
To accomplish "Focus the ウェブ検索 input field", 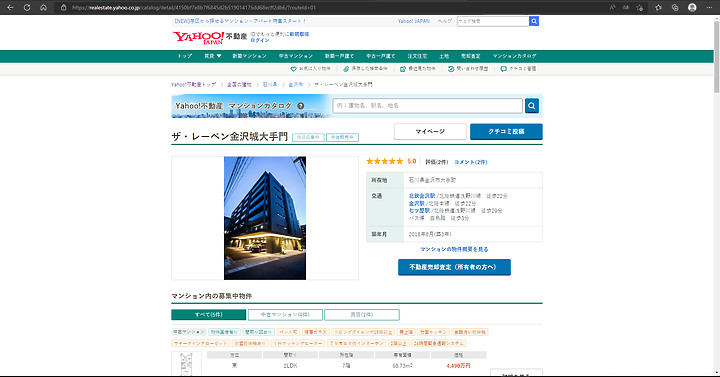I will [493, 21].
